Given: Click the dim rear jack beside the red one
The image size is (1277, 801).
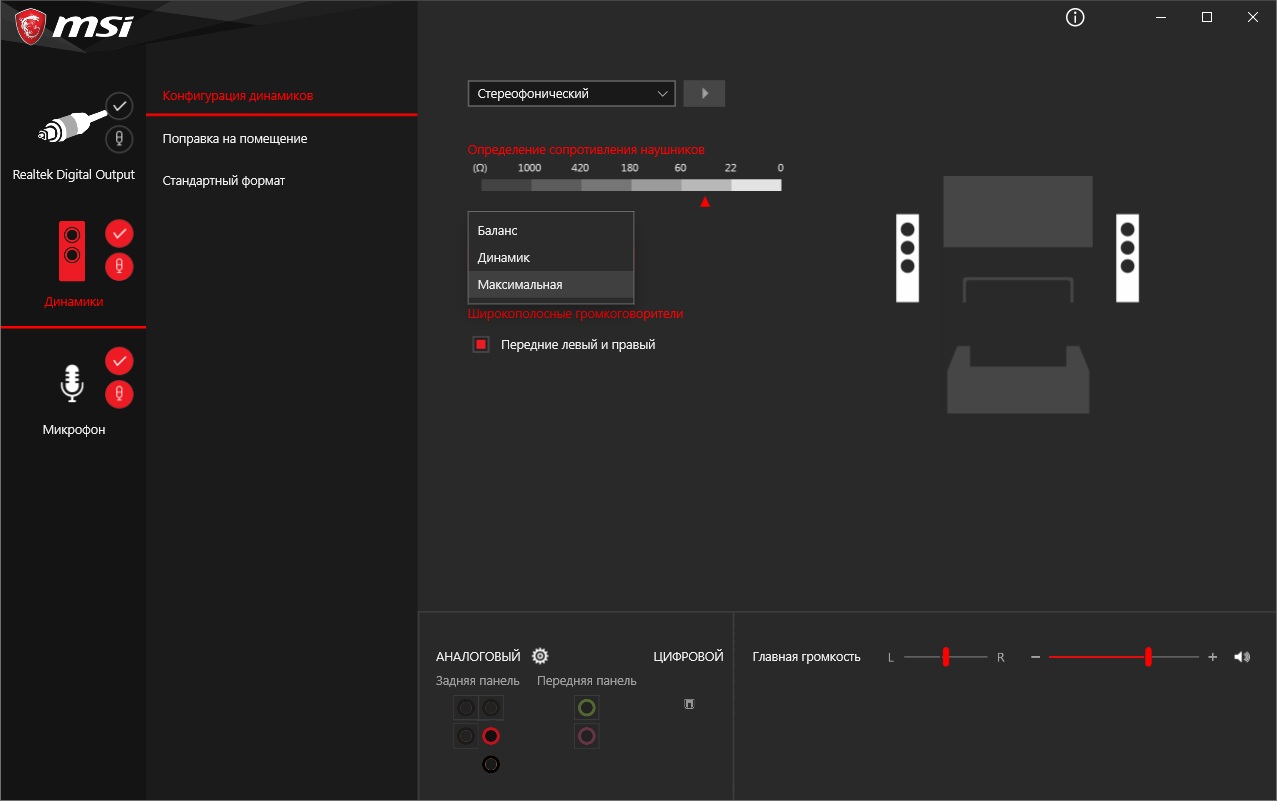Looking at the screenshot, I should (x=466, y=736).
